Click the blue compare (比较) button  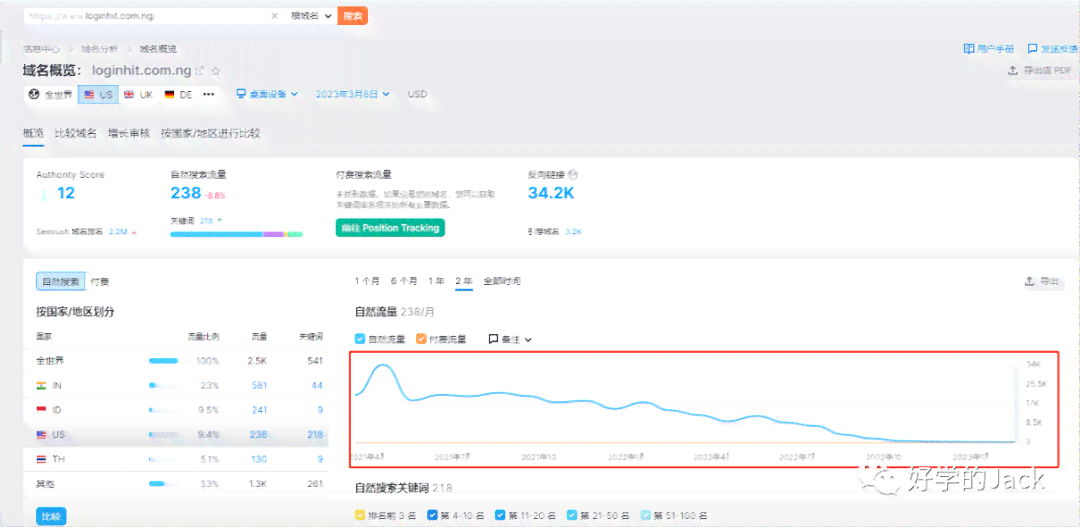click(51, 516)
